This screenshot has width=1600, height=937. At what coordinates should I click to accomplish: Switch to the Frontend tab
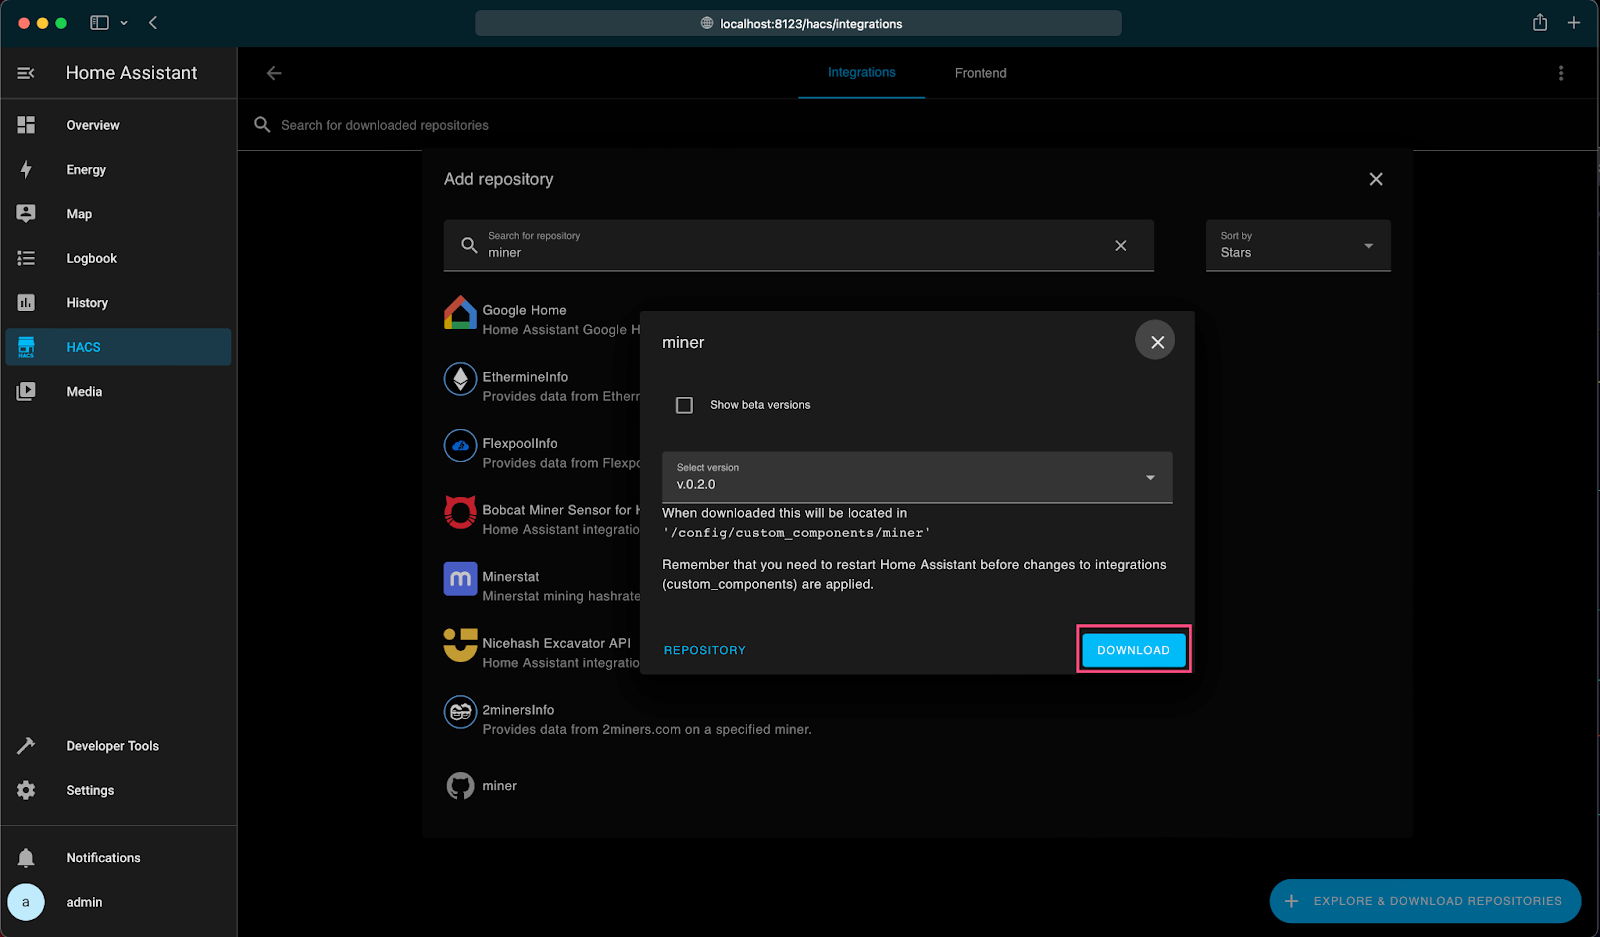click(980, 73)
